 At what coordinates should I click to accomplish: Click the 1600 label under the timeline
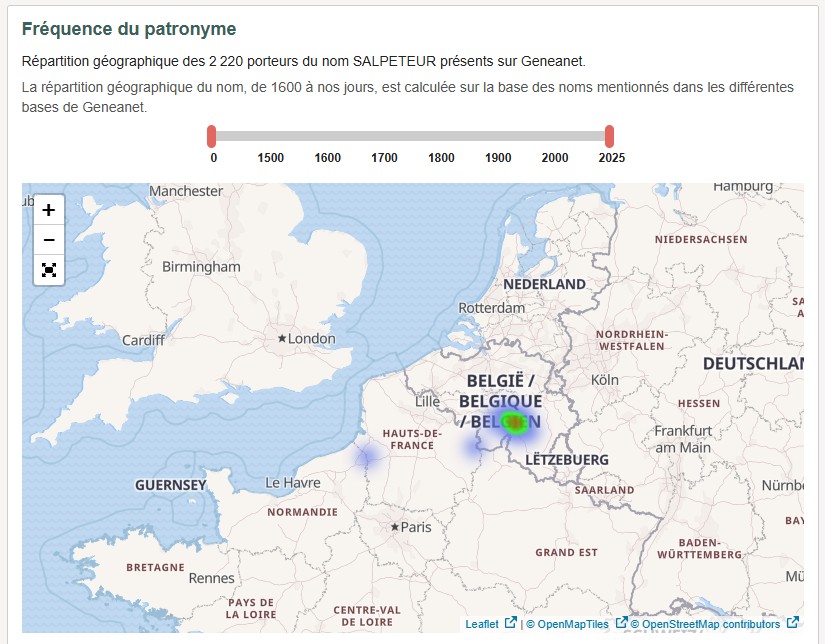tap(327, 157)
